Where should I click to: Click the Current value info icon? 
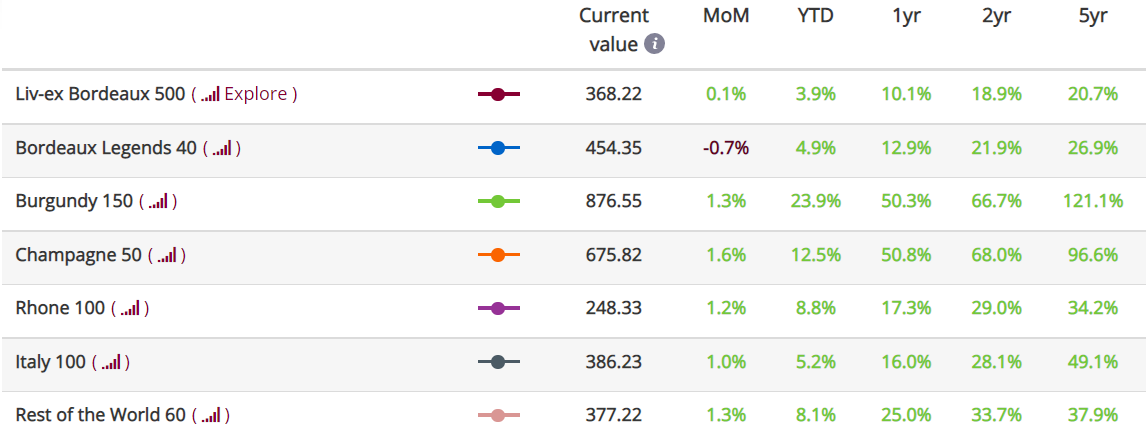click(655, 45)
